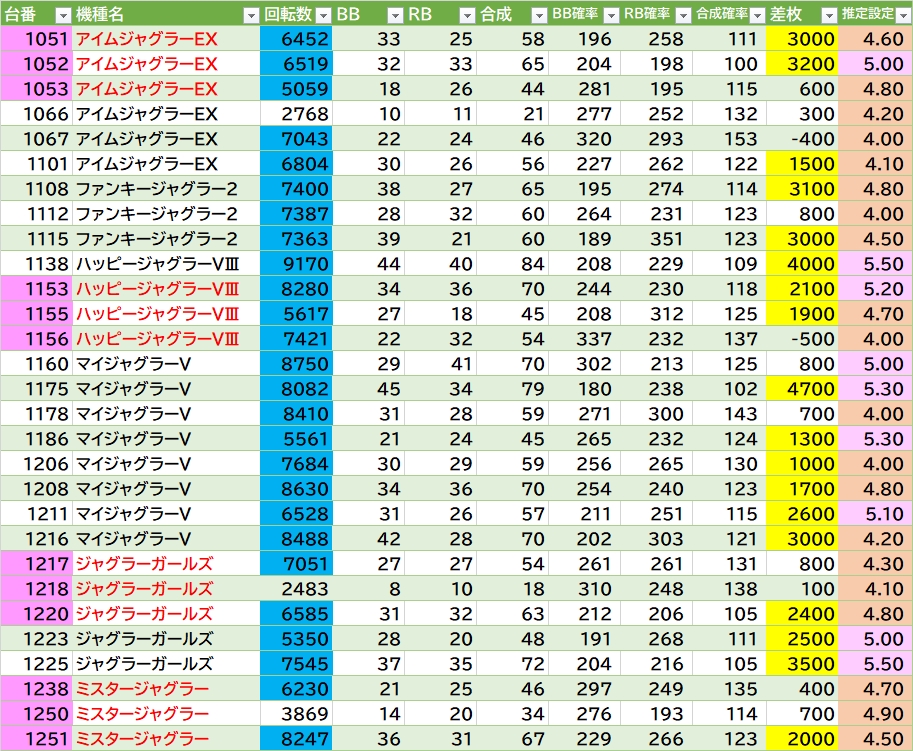Select machine number cell 1051
The image size is (913, 751).
(x=36, y=39)
